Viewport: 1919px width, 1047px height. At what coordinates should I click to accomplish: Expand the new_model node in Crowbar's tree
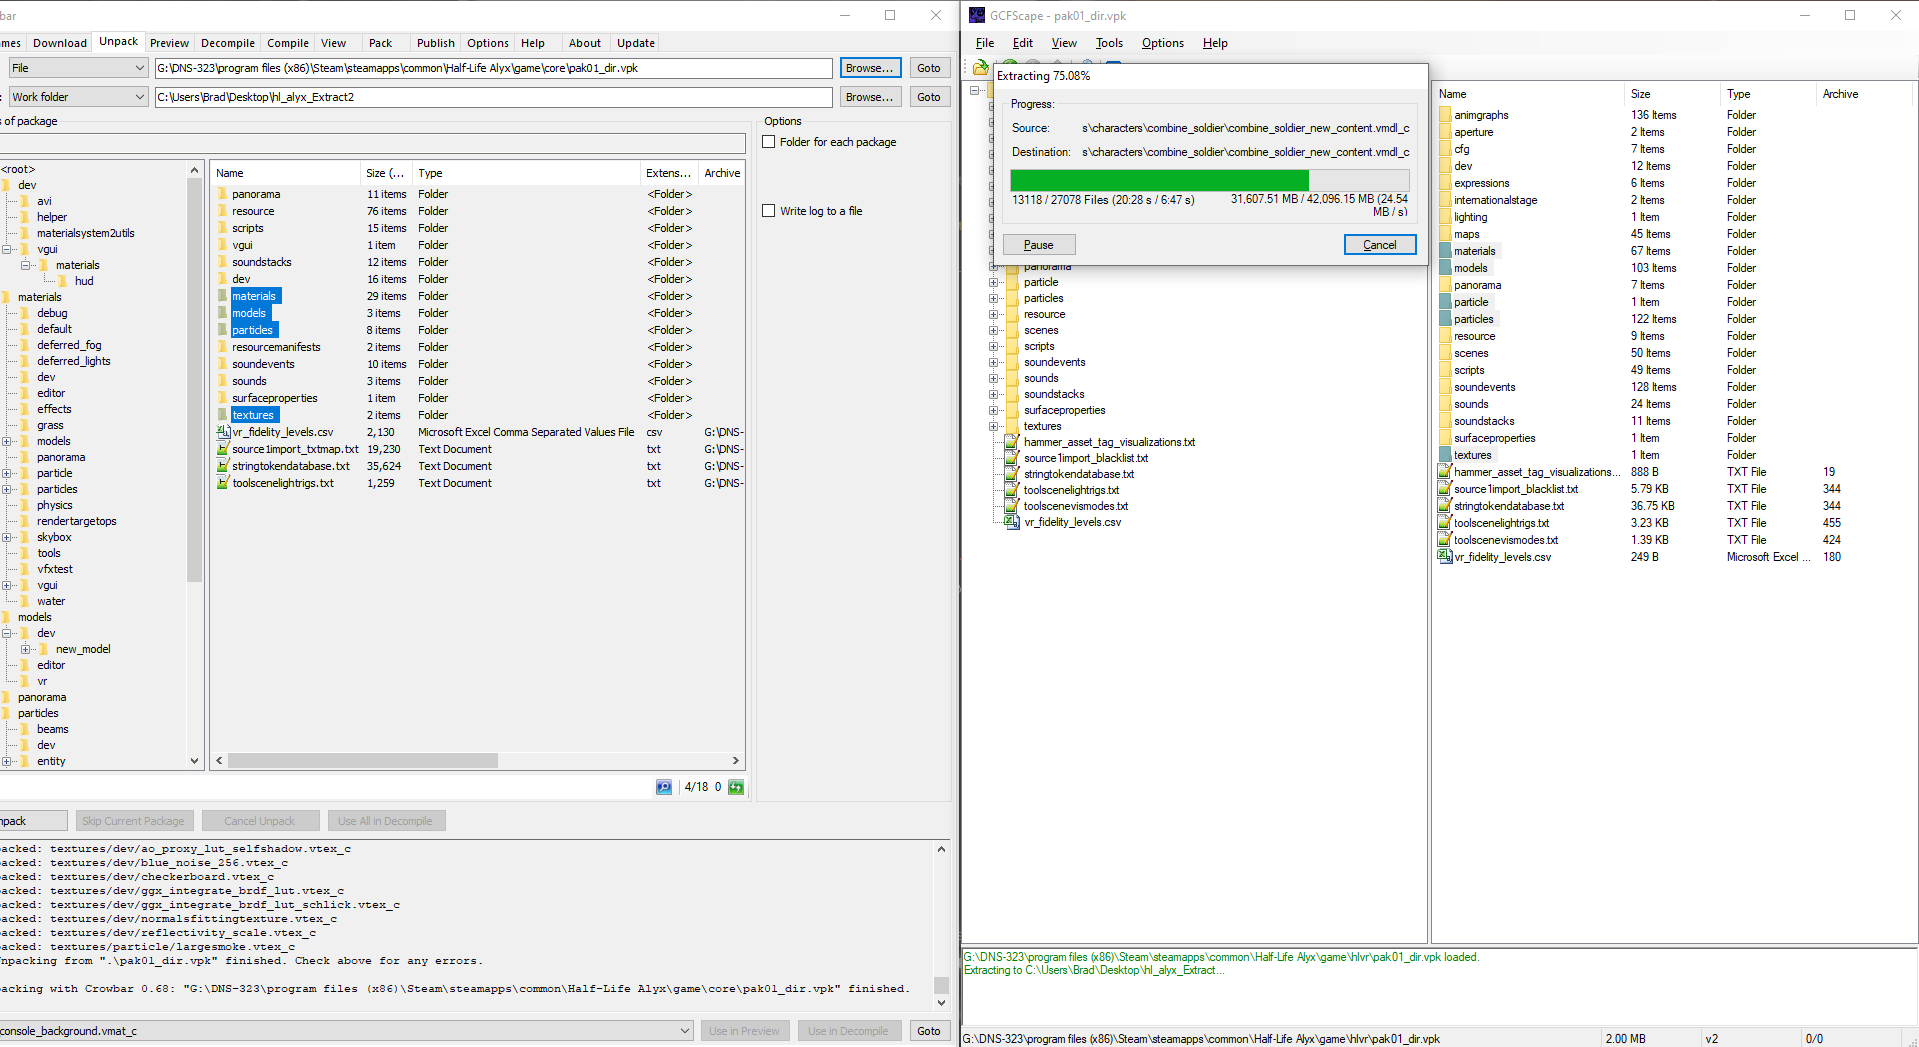25,649
